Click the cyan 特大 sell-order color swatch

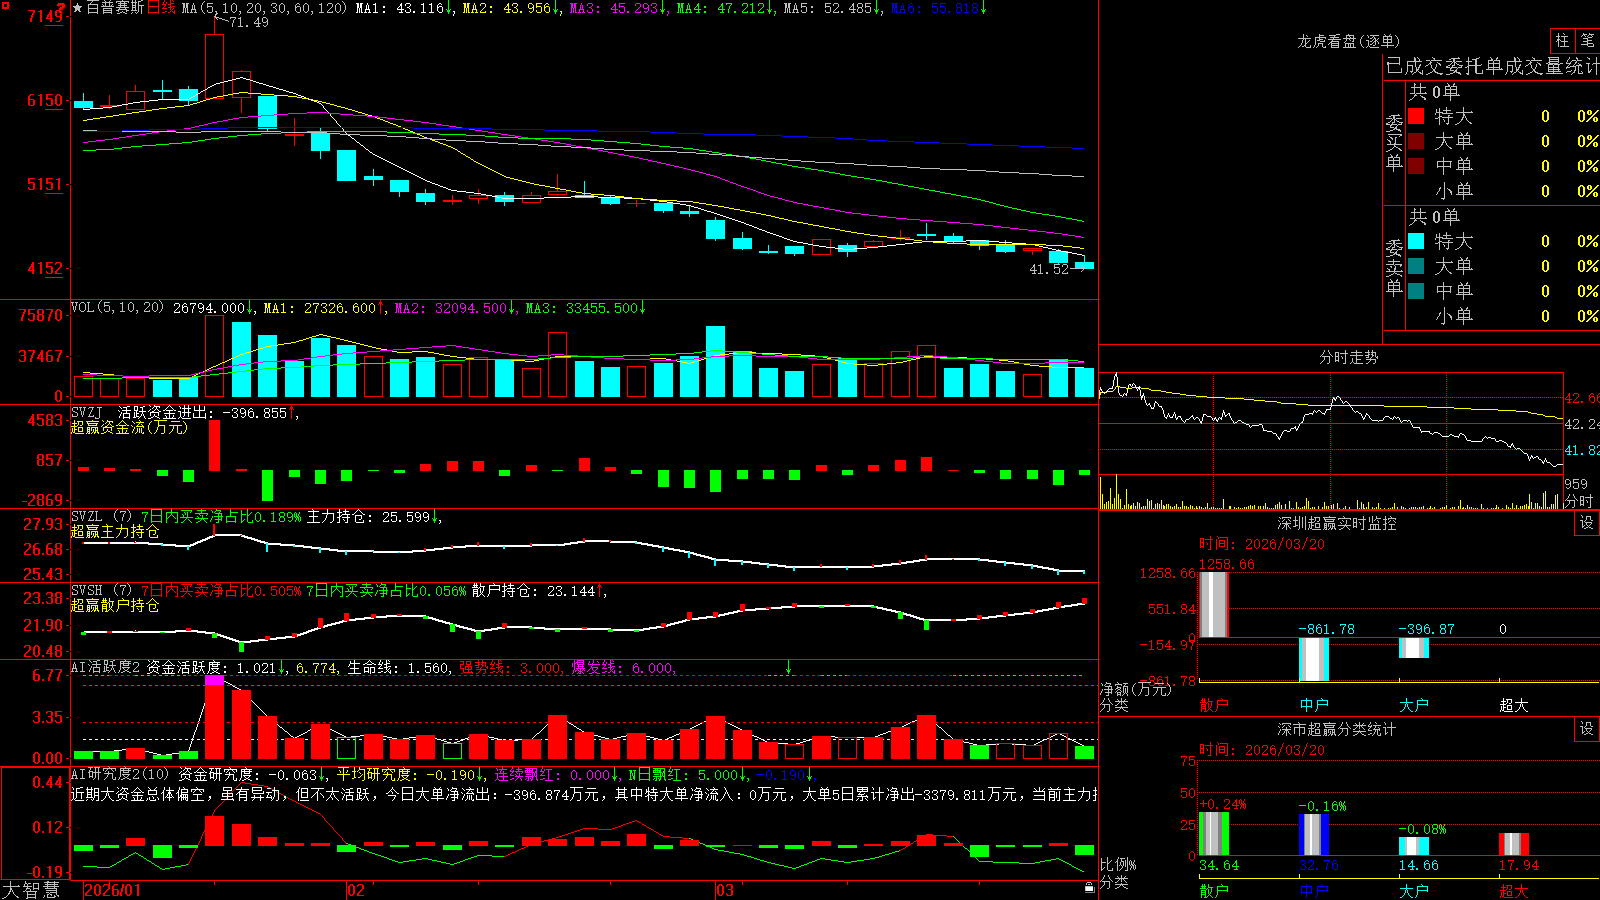click(1416, 241)
